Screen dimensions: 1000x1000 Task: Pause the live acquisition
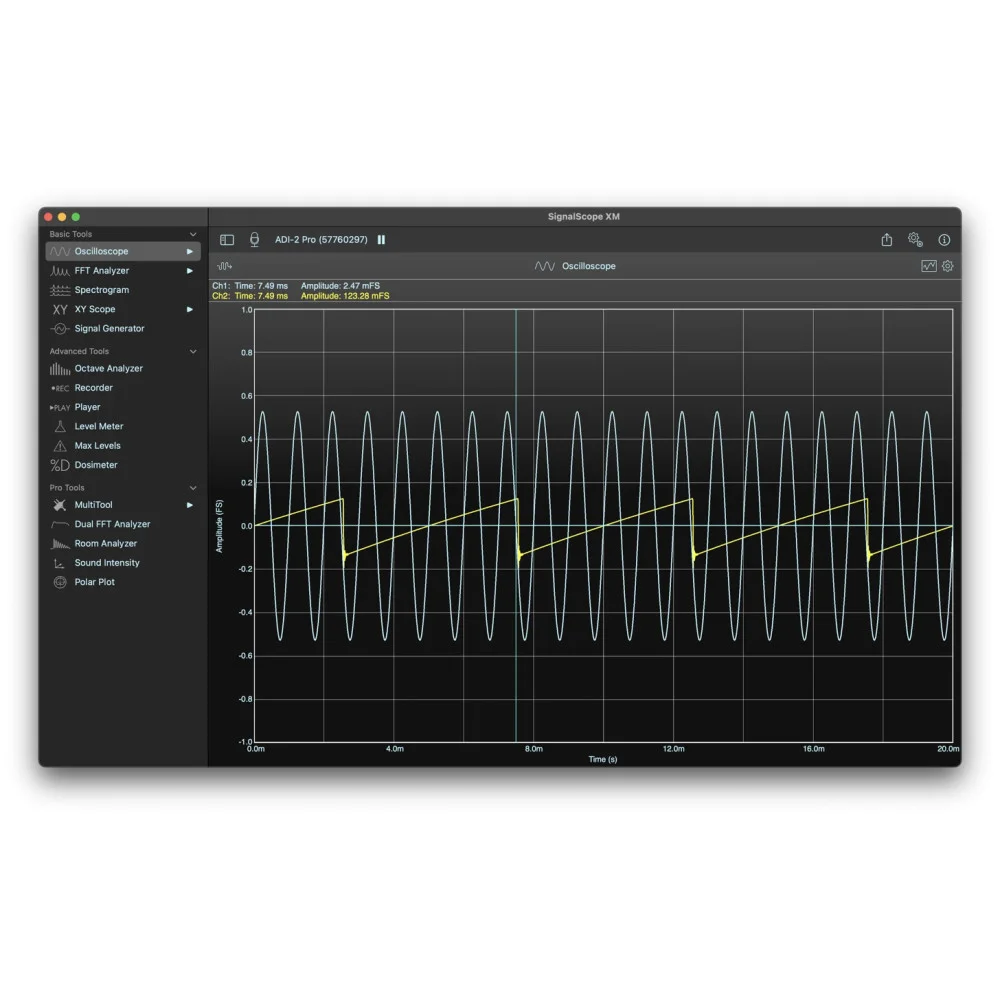381,240
